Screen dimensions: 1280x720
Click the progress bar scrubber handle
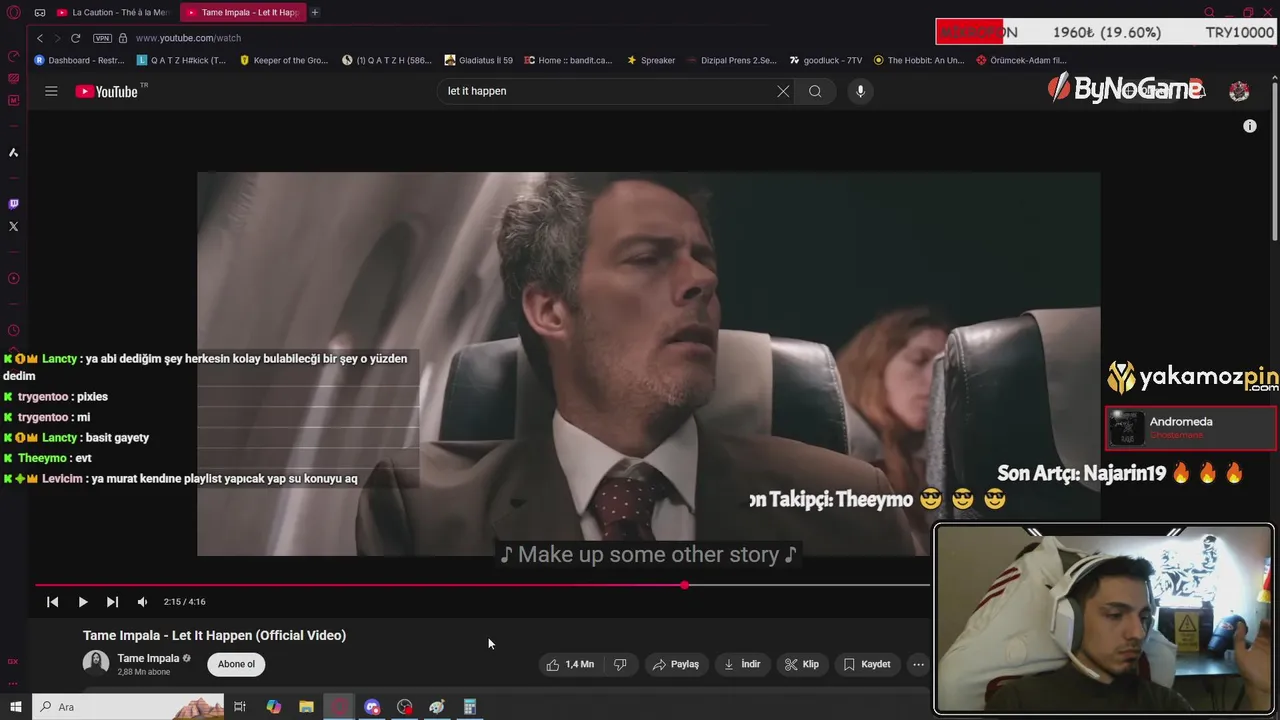point(685,585)
